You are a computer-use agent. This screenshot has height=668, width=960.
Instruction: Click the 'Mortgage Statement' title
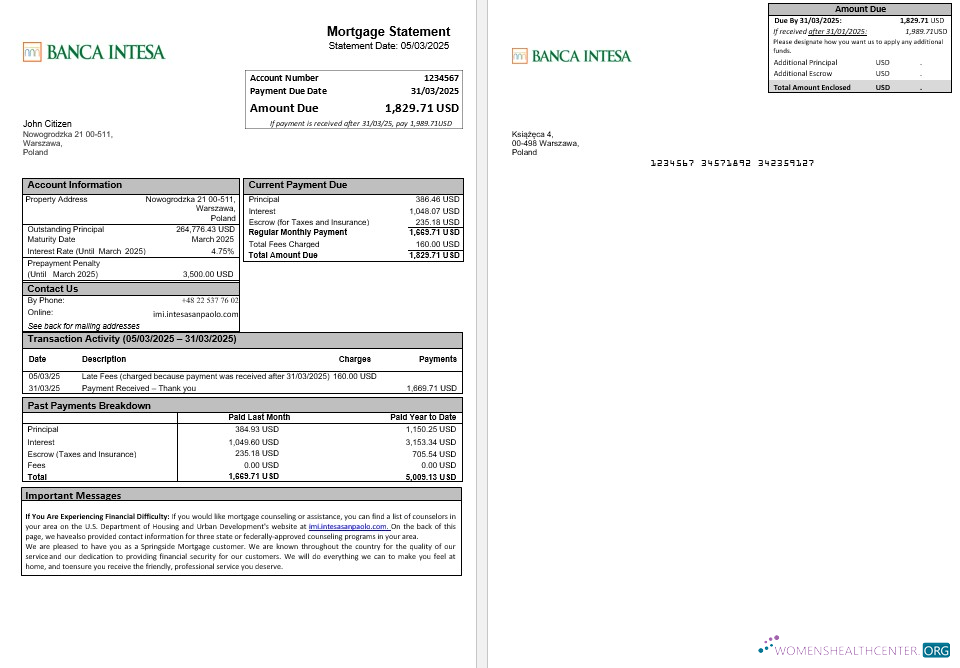[388, 31]
